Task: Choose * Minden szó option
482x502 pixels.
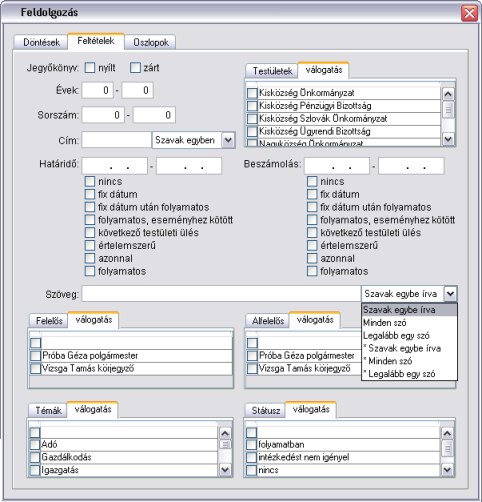Action: click(409, 361)
